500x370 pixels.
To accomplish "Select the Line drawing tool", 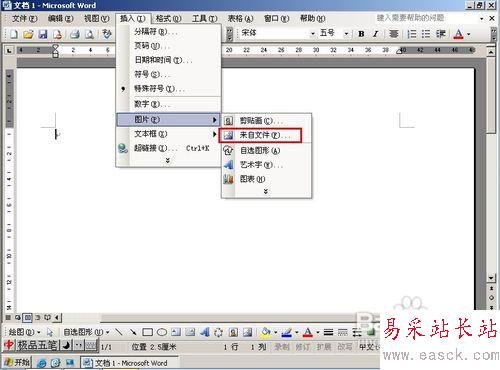I will point(118,332).
